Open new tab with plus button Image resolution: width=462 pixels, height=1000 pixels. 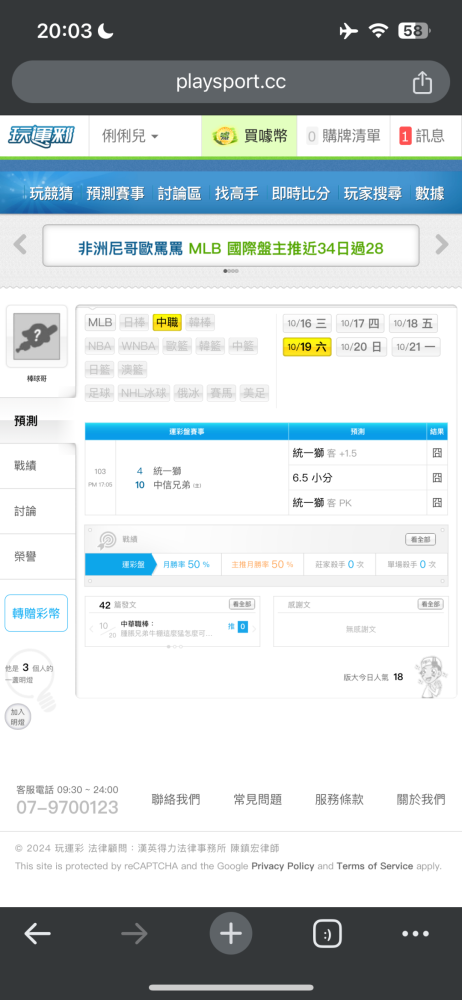pos(231,934)
